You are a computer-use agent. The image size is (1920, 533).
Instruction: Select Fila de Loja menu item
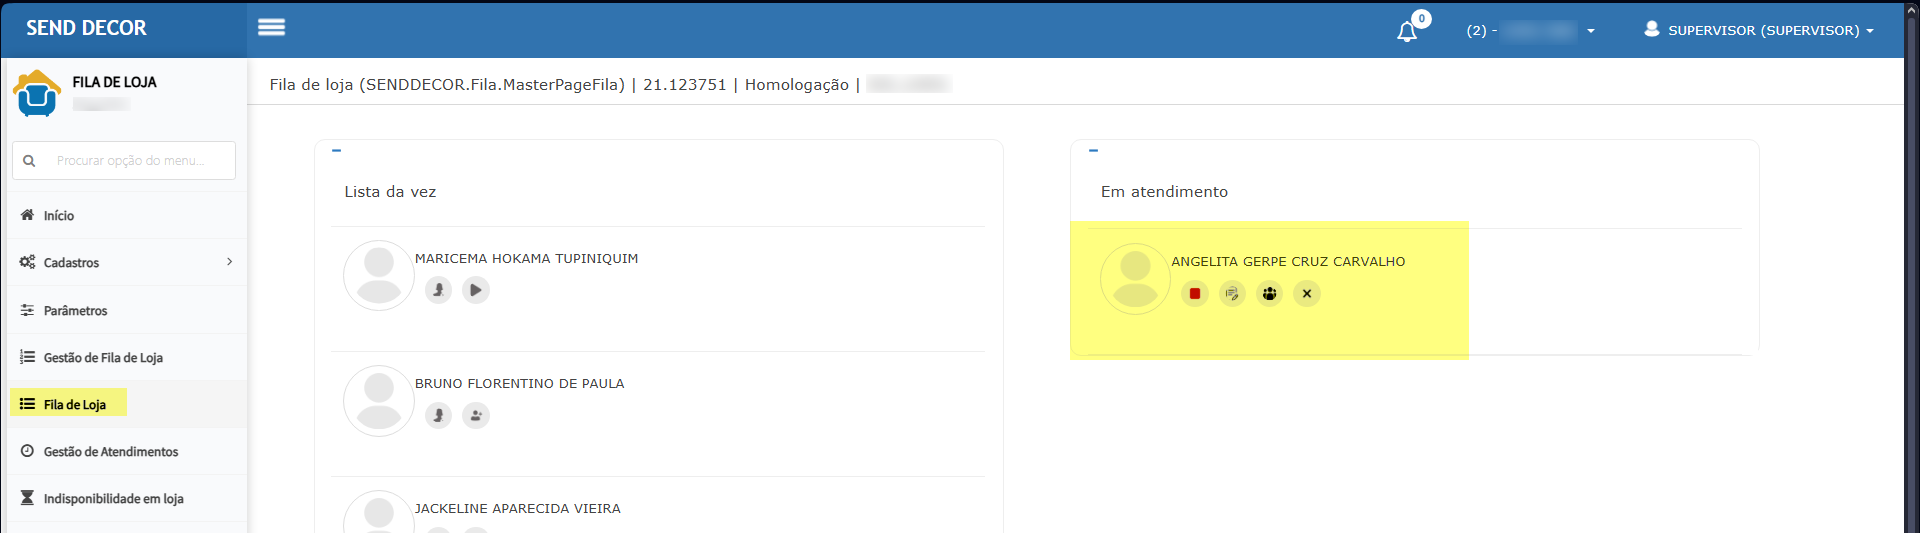127,404
